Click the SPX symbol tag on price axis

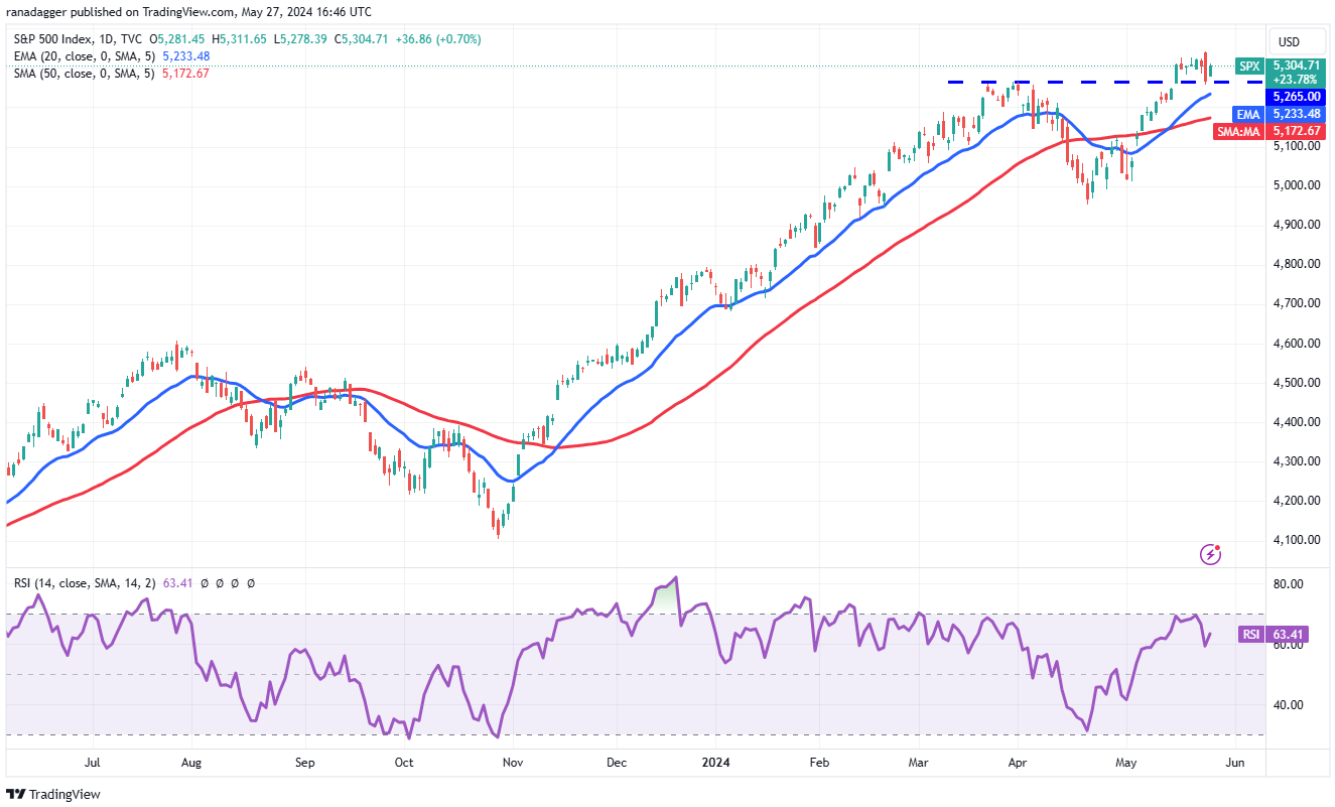click(x=1249, y=65)
